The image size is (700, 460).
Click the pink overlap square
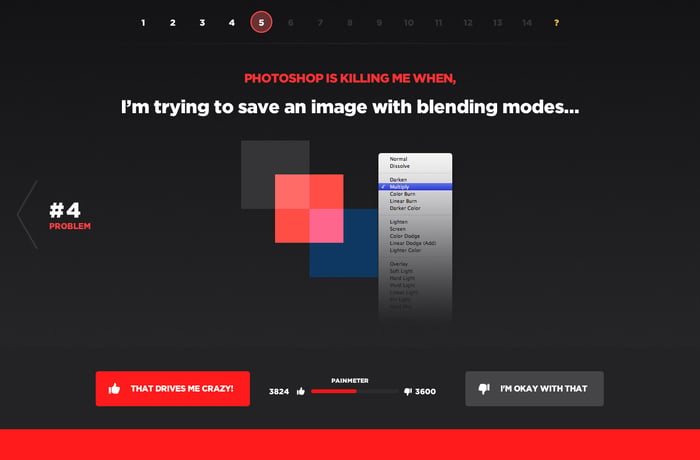pos(326,226)
